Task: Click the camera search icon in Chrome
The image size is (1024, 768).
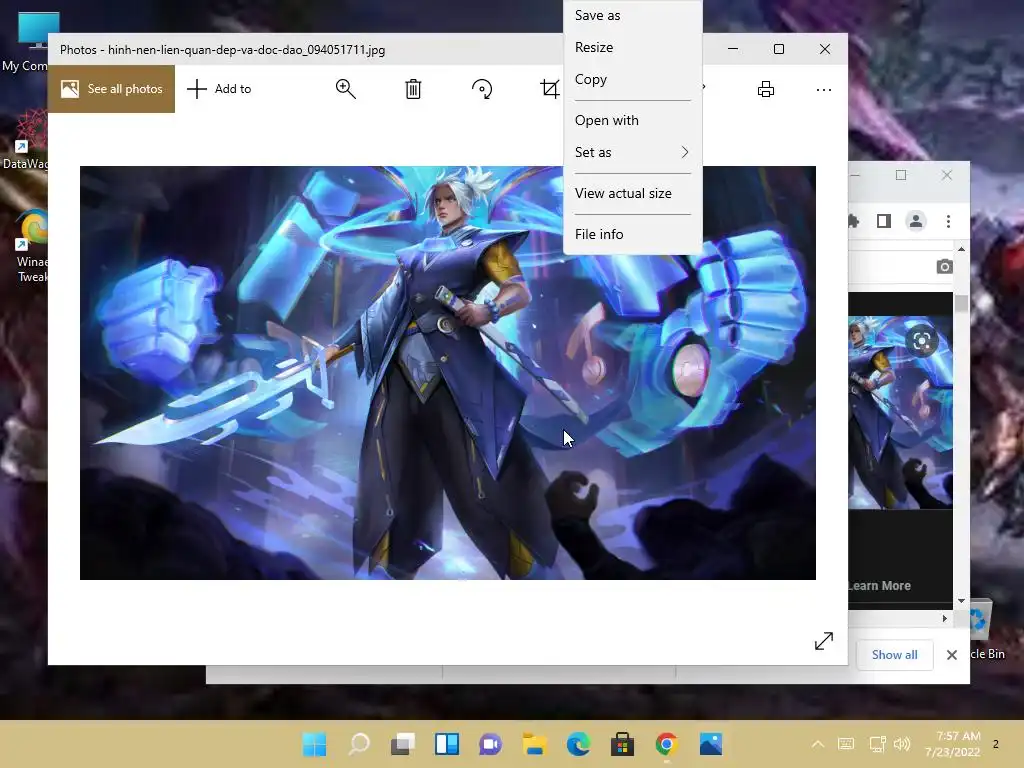Action: click(944, 266)
